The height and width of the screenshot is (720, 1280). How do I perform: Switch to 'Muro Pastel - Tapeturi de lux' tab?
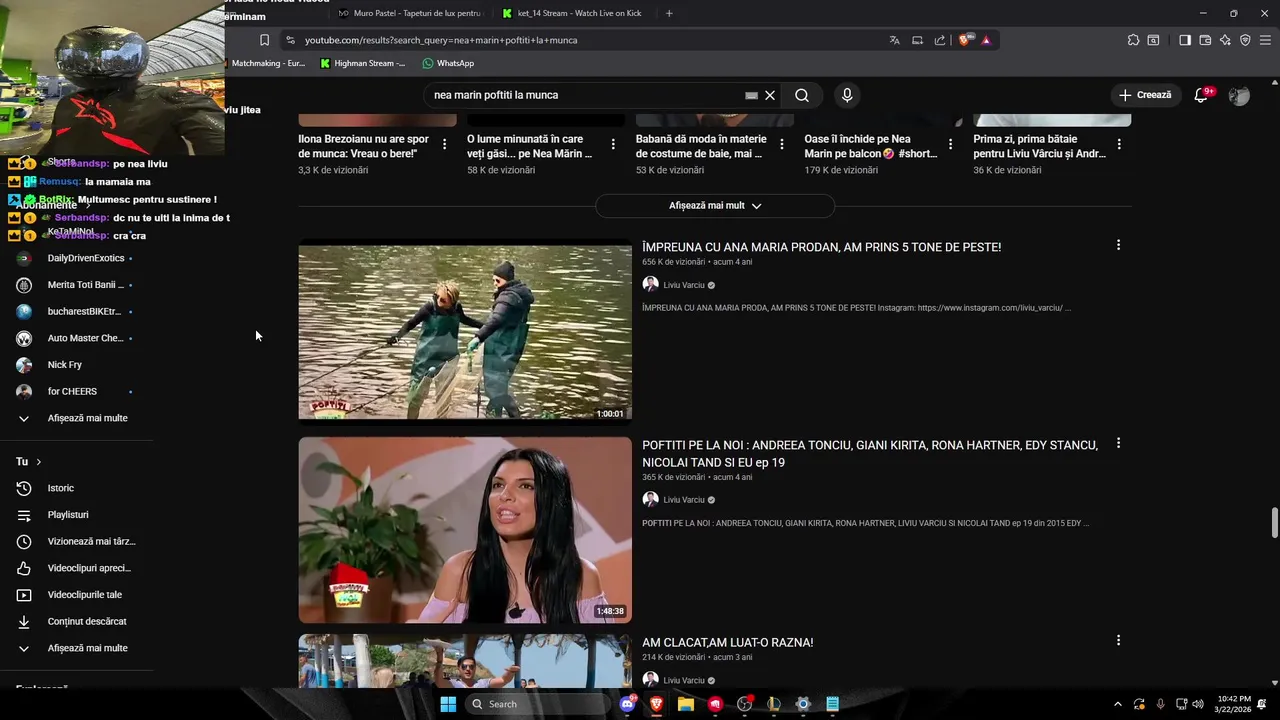[x=410, y=13]
